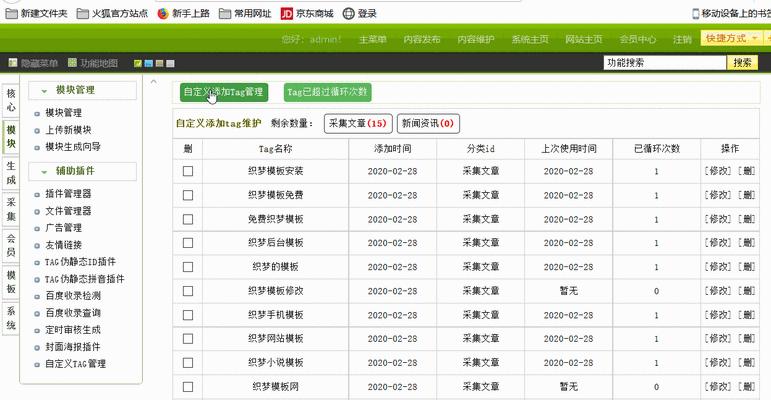The height and width of the screenshot is (400, 771).
Task: Switch to the 核心 vertical tab
Action: coord(11,100)
